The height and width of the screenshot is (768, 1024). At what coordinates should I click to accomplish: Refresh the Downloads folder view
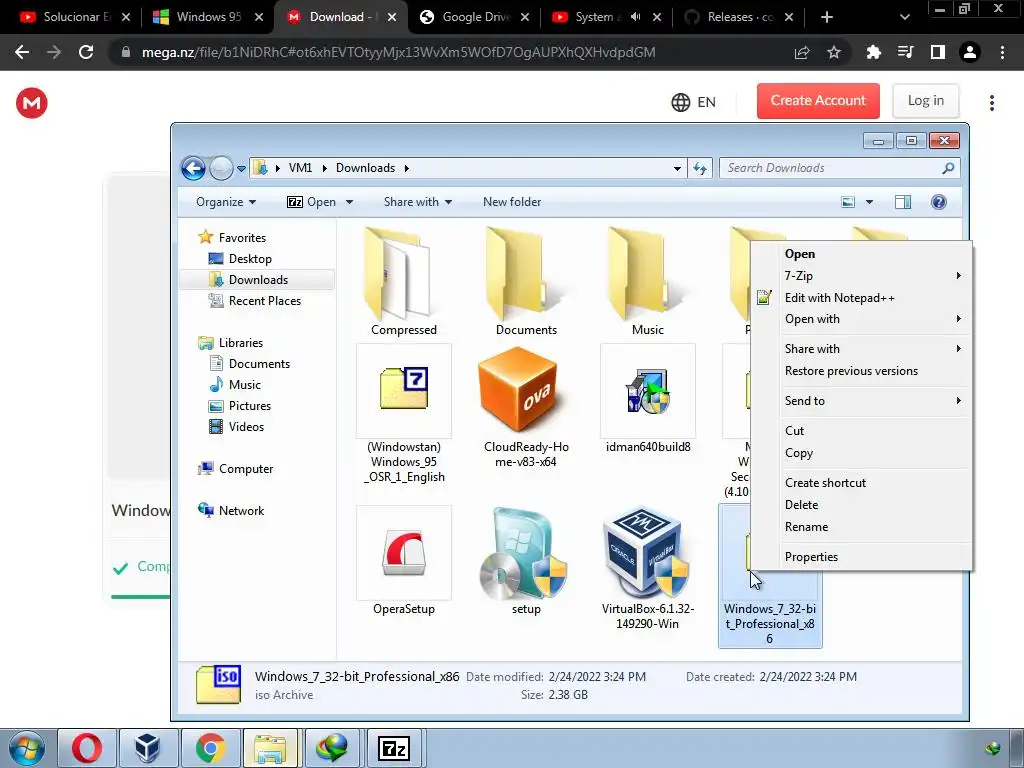tap(700, 168)
